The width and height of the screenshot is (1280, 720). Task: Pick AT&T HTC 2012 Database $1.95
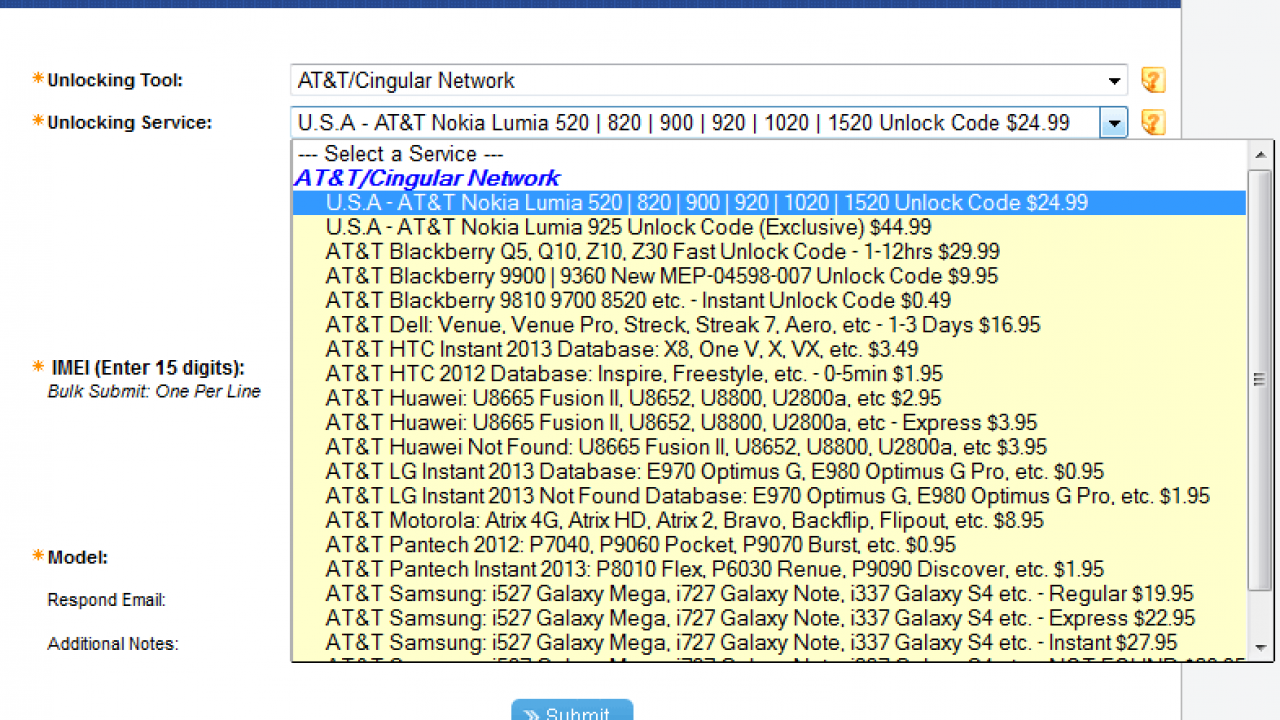769,374
